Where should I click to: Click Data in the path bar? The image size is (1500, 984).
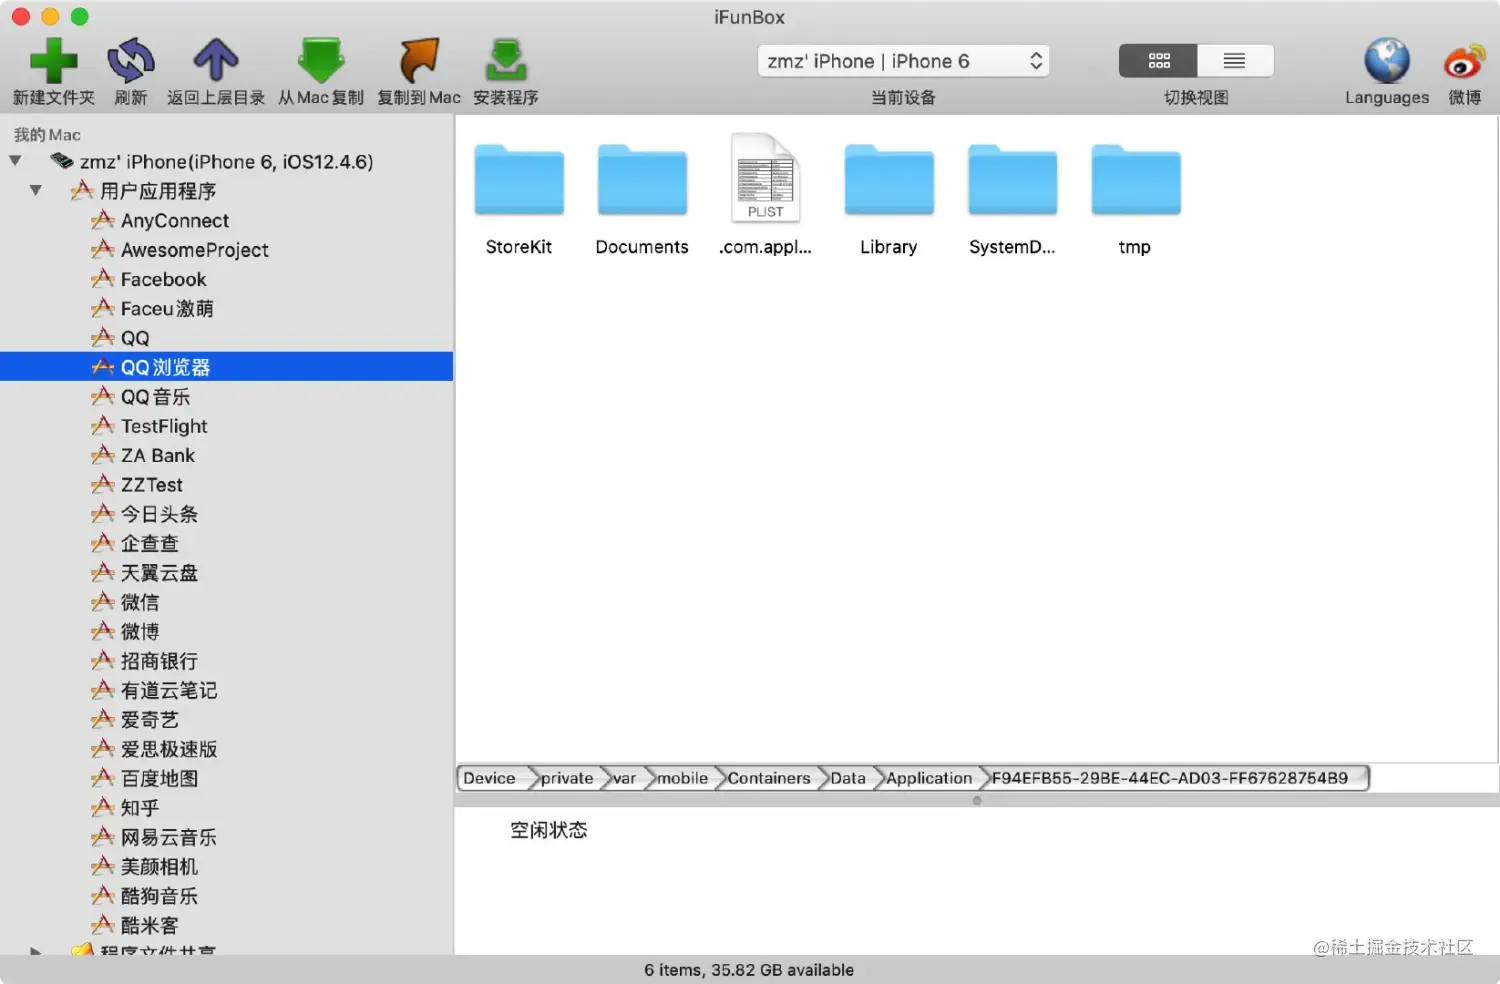click(x=848, y=778)
